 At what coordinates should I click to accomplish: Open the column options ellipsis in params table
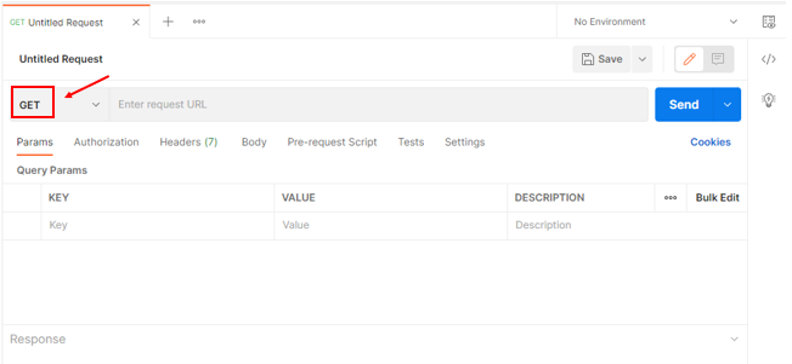[670, 198]
